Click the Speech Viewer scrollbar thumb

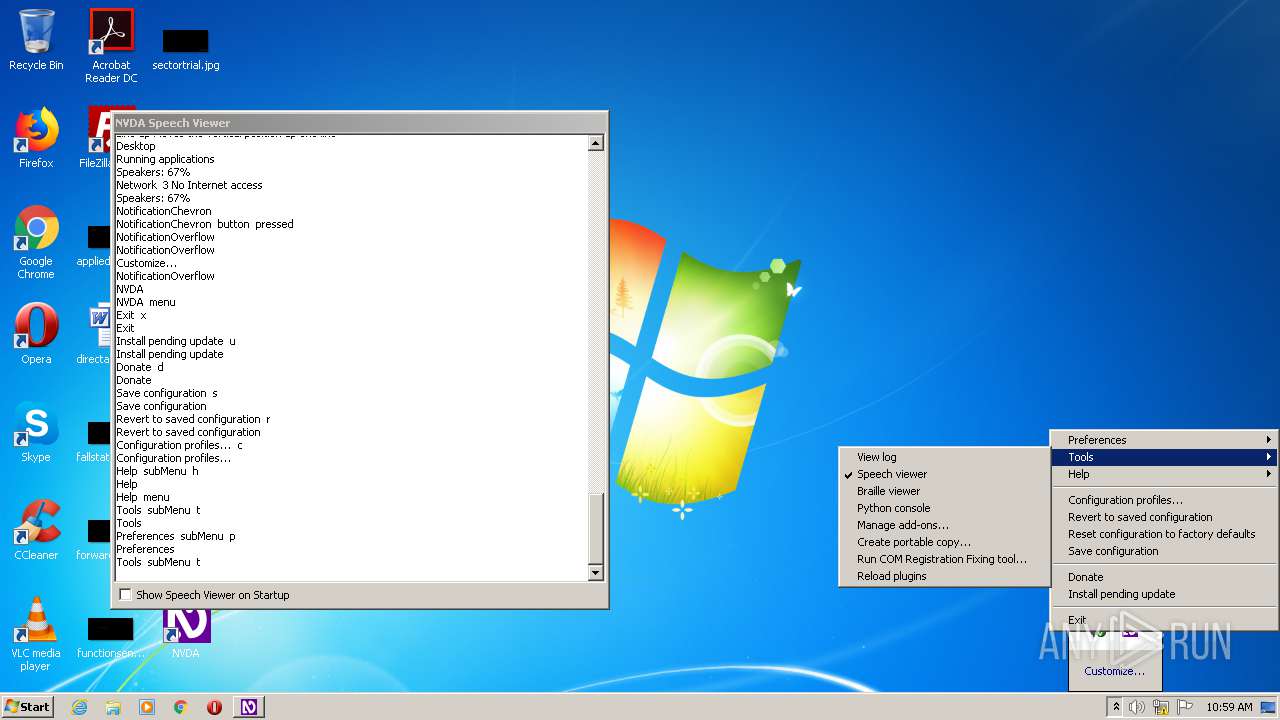point(596,528)
